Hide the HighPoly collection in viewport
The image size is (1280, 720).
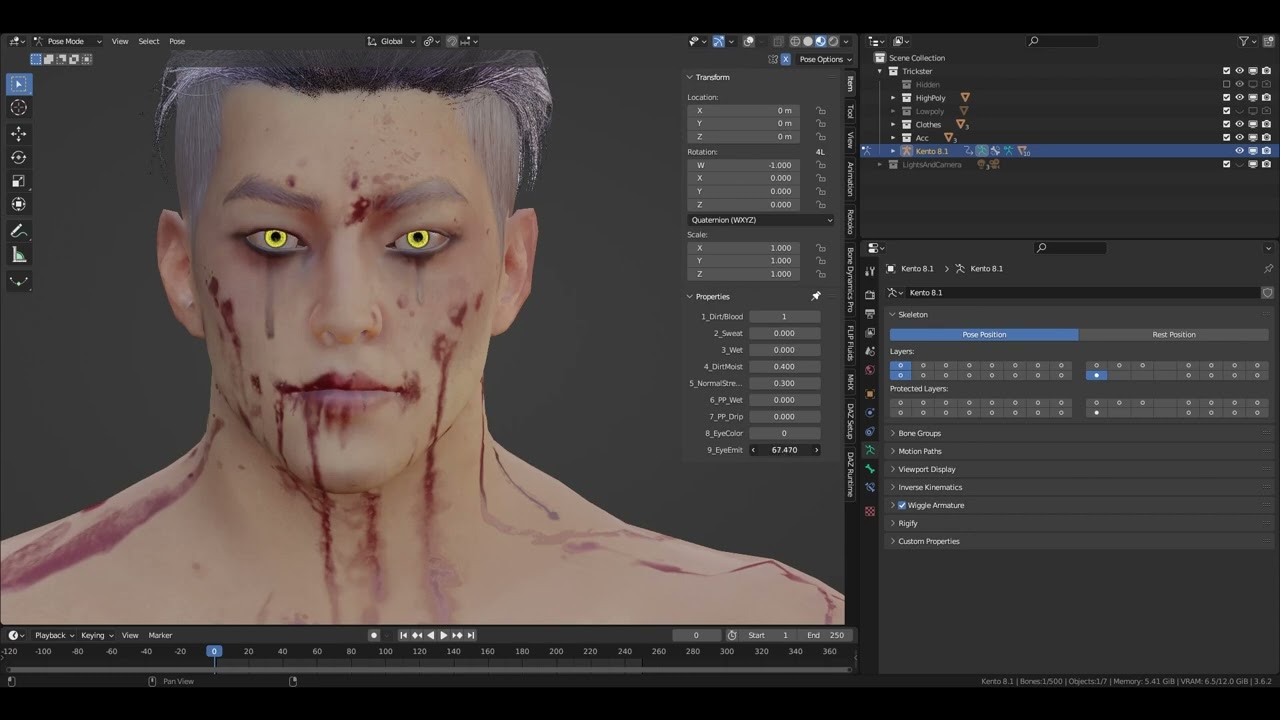(x=1239, y=98)
